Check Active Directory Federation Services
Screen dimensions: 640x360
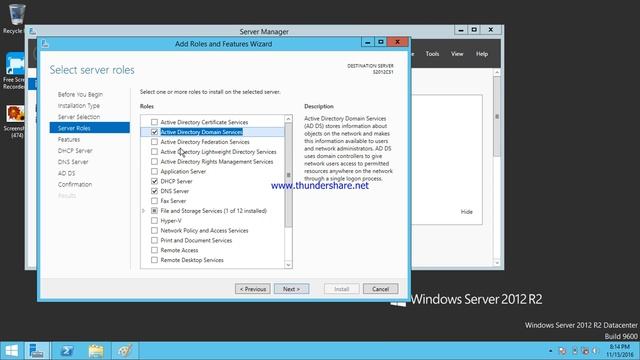(x=154, y=142)
